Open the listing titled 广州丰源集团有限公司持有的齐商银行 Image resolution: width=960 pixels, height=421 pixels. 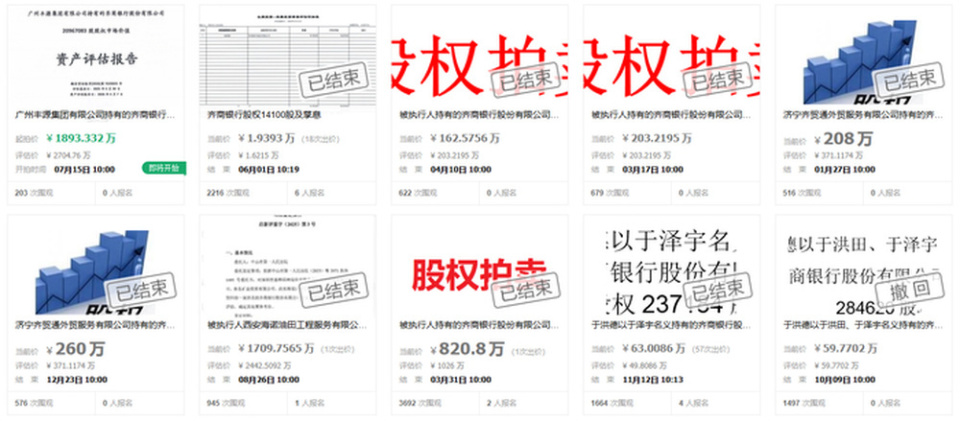coord(95,114)
